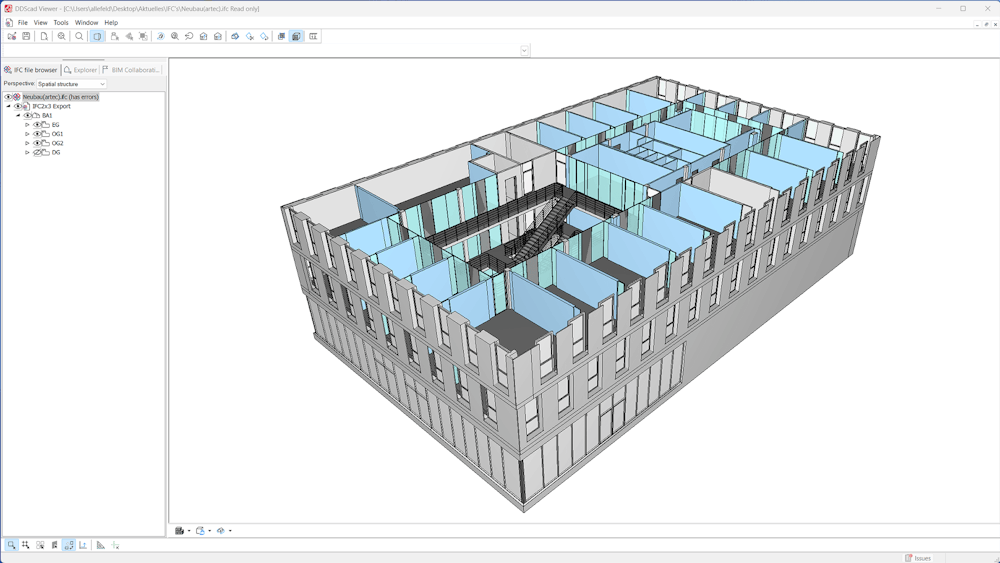
Task: Click the Save icon in the toolbar
Action: pos(27,36)
